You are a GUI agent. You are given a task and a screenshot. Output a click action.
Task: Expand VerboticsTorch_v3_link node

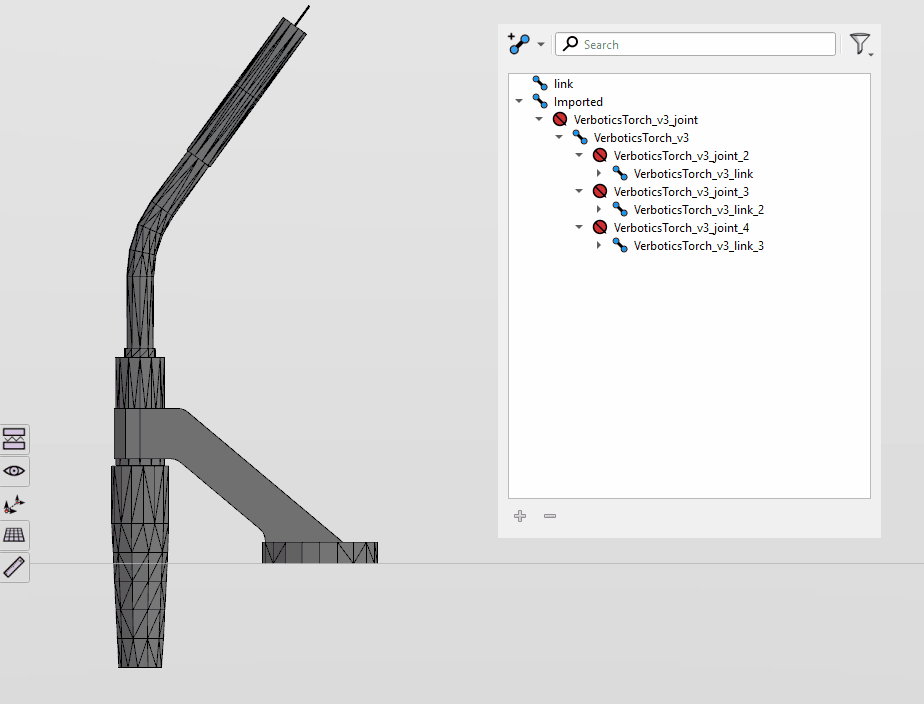[x=599, y=173]
